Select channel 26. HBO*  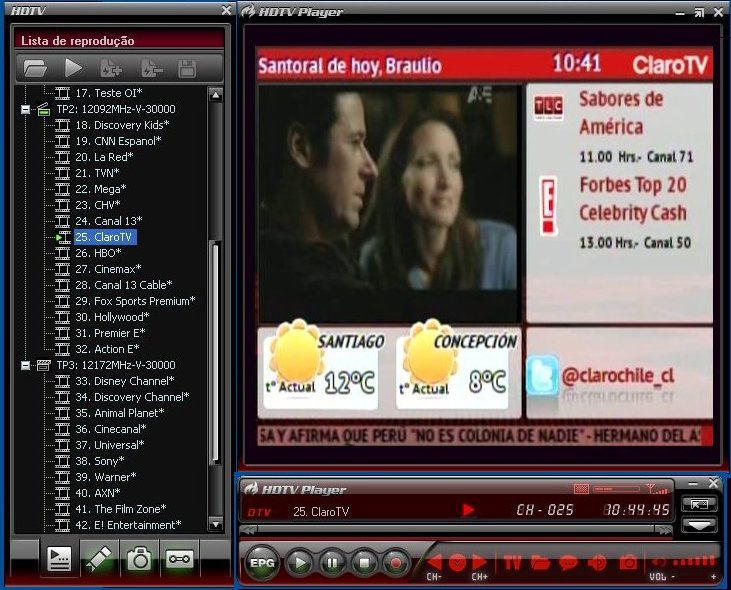(98, 253)
